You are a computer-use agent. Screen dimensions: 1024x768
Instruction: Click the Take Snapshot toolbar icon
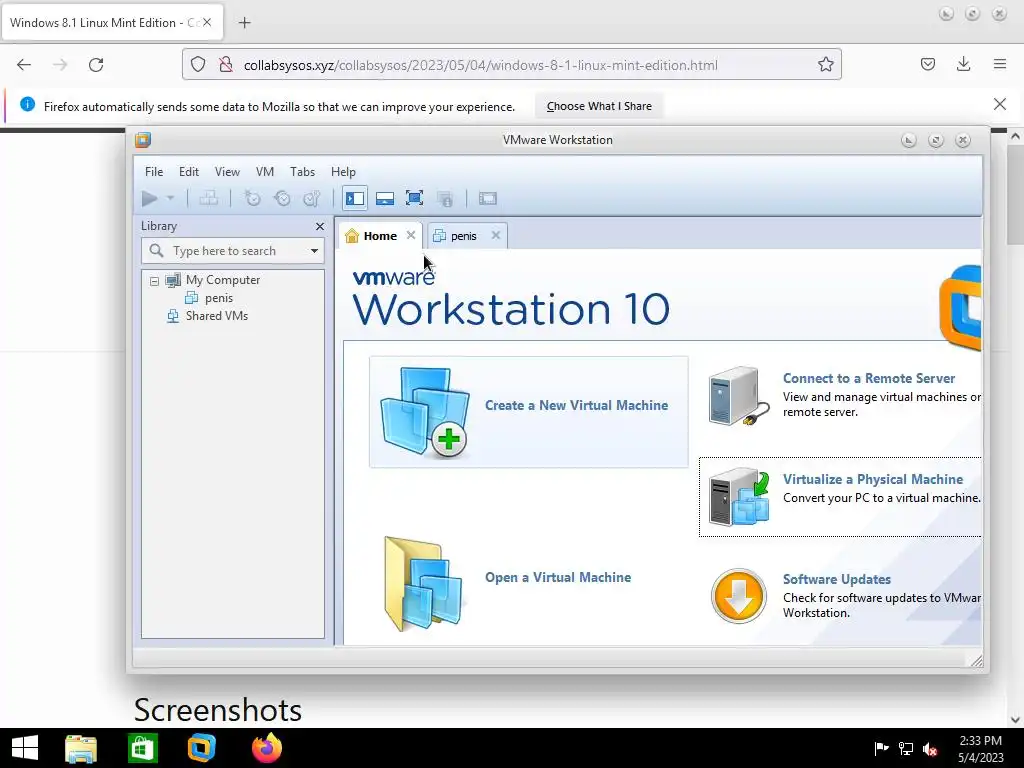(252, 198)
